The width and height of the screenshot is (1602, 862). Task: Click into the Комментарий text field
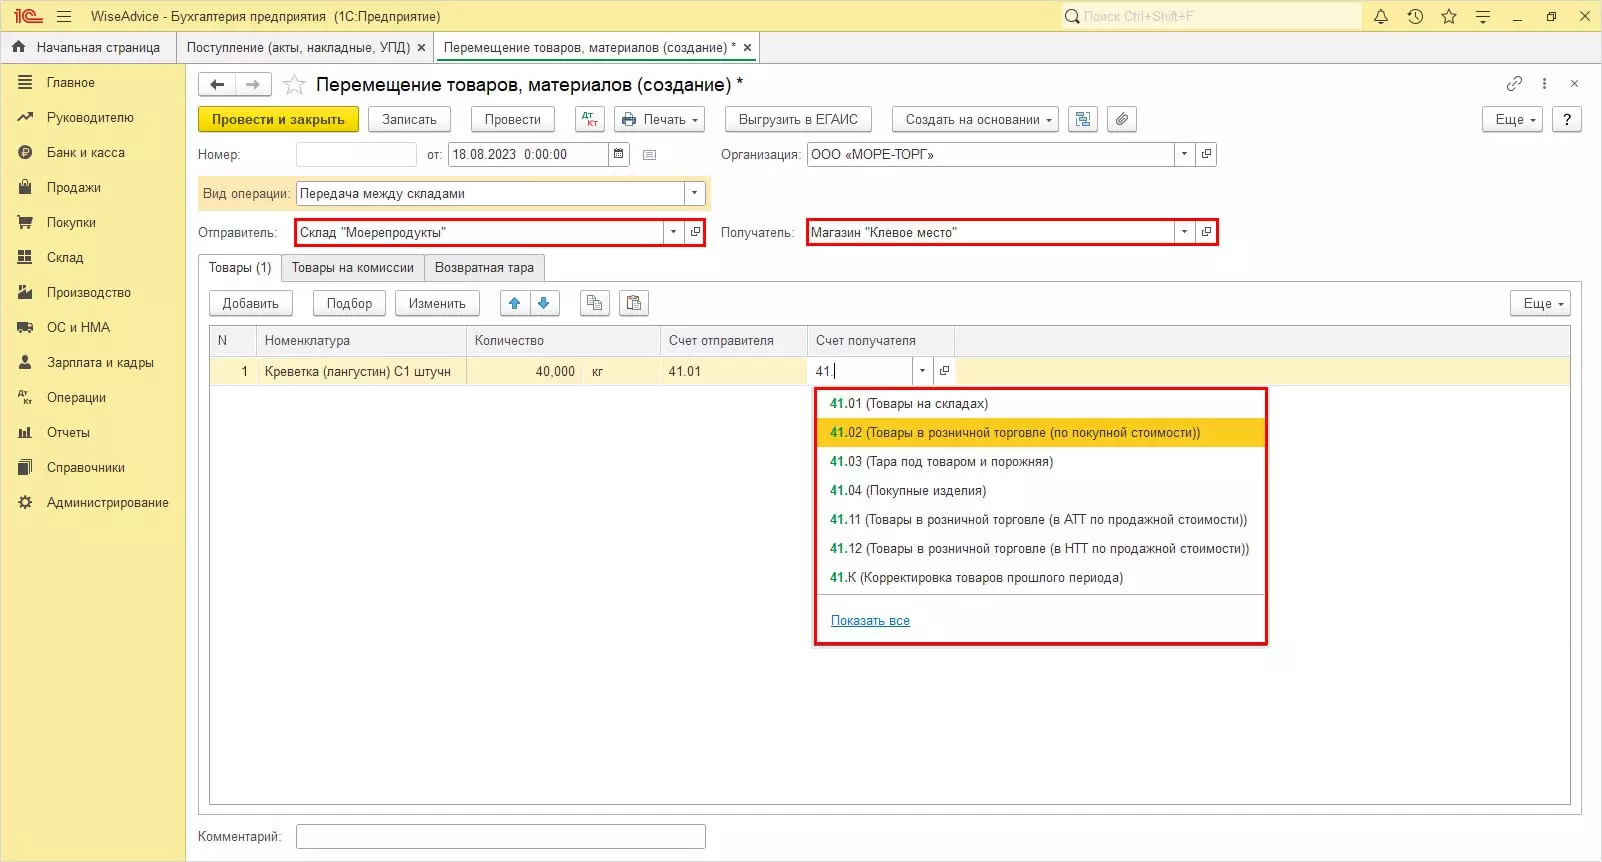point(500,836)
